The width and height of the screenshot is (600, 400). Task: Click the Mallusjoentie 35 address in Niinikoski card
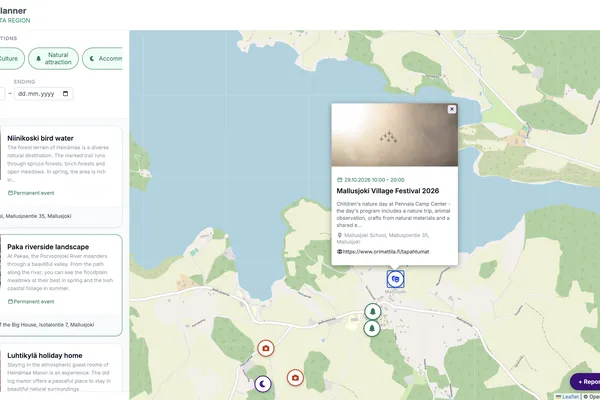[36, 216]
